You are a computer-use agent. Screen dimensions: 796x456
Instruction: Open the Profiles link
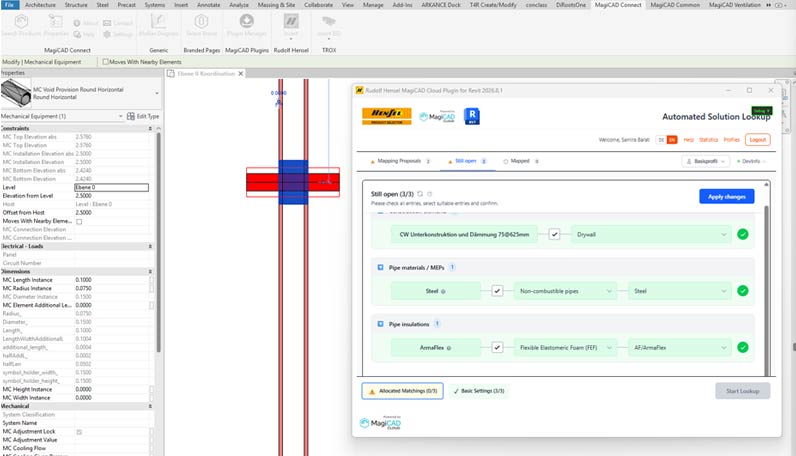coord(732,140)
